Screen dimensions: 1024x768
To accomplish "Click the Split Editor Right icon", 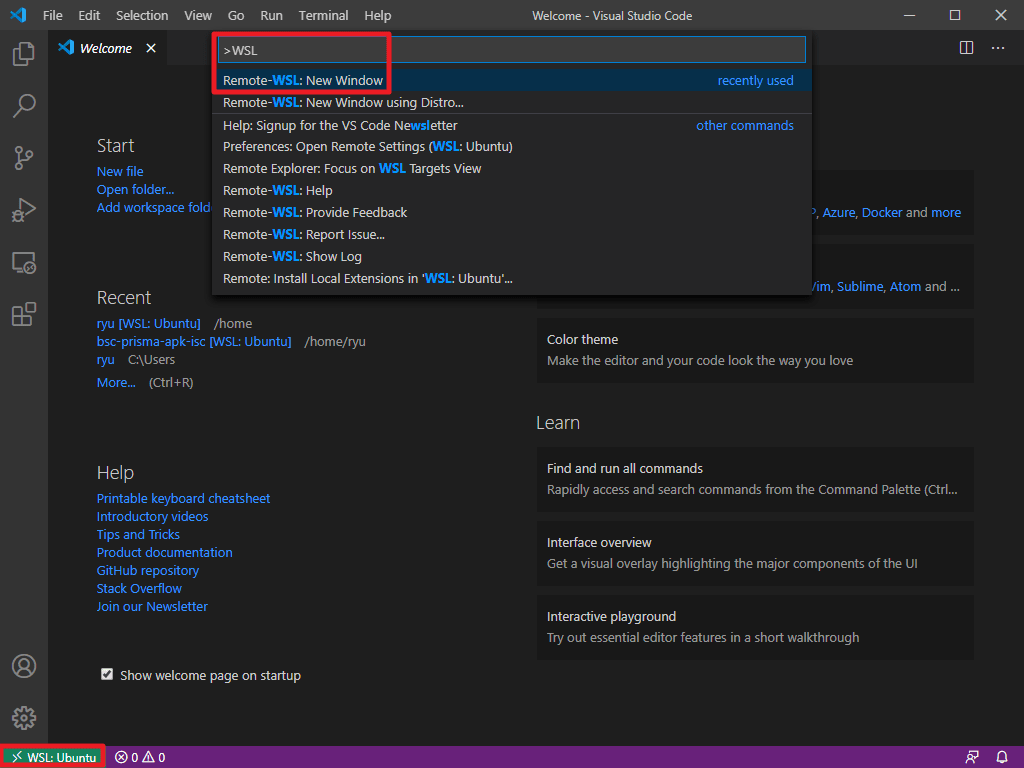I will pyautogui.click(x=967, y=48).
